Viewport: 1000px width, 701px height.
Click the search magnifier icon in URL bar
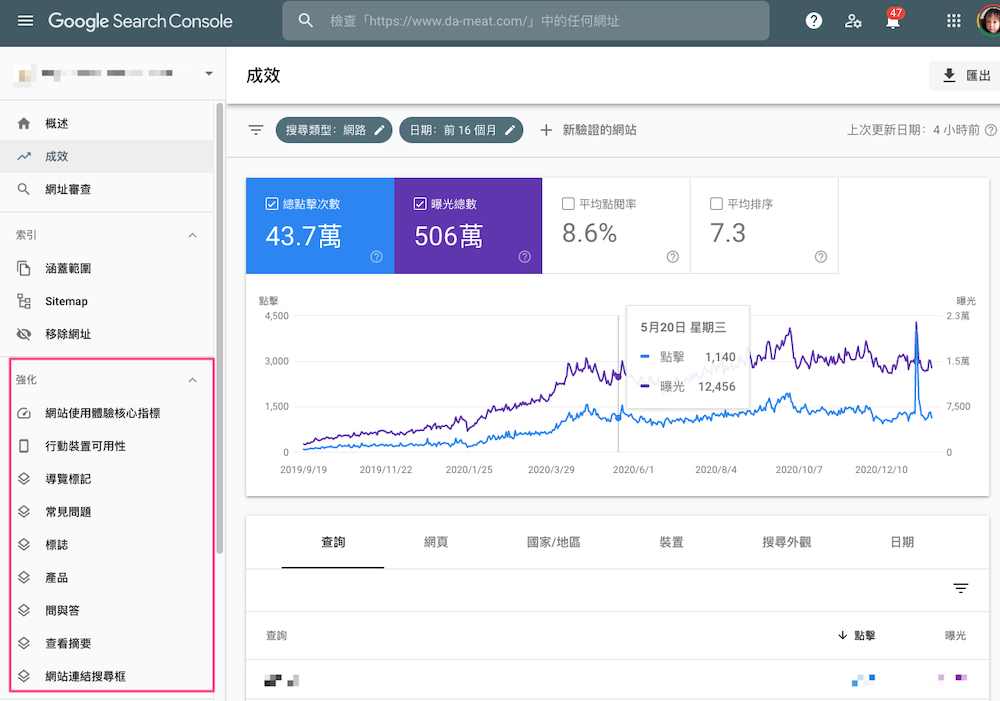click(305, 21)
